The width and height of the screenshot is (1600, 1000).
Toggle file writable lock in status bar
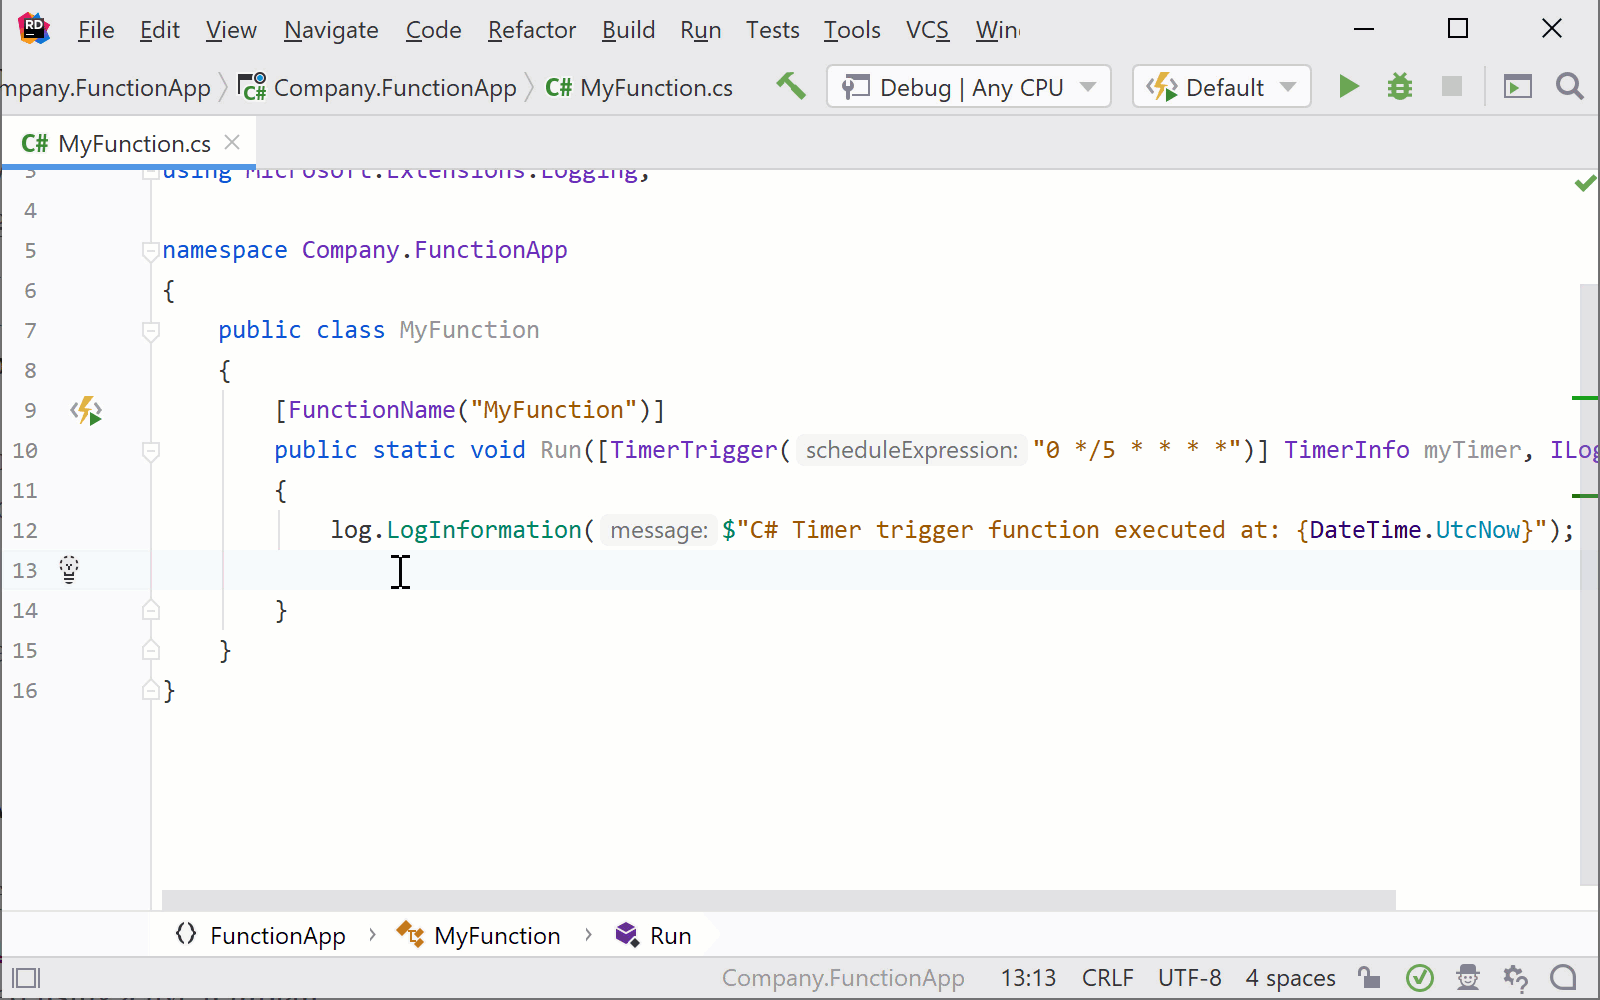(1369, 977)
